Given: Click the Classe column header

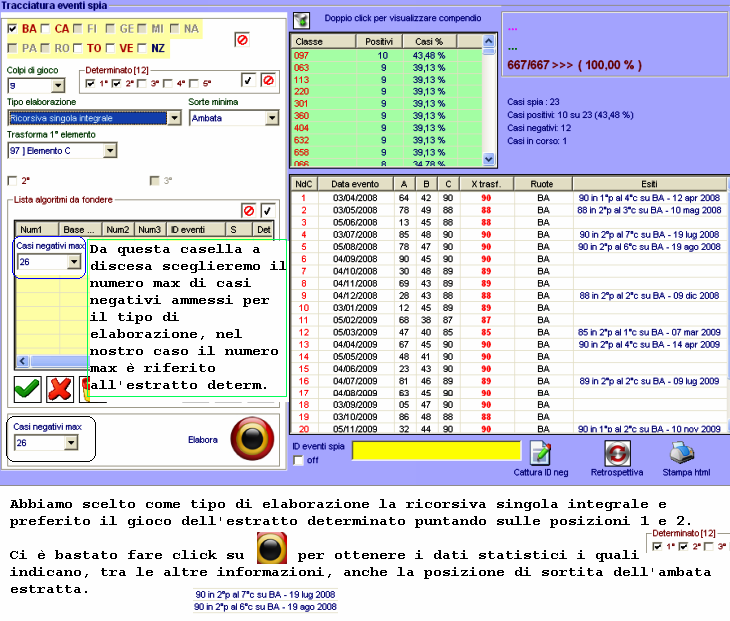Looking at the screenshot, I should pos(324,41).
